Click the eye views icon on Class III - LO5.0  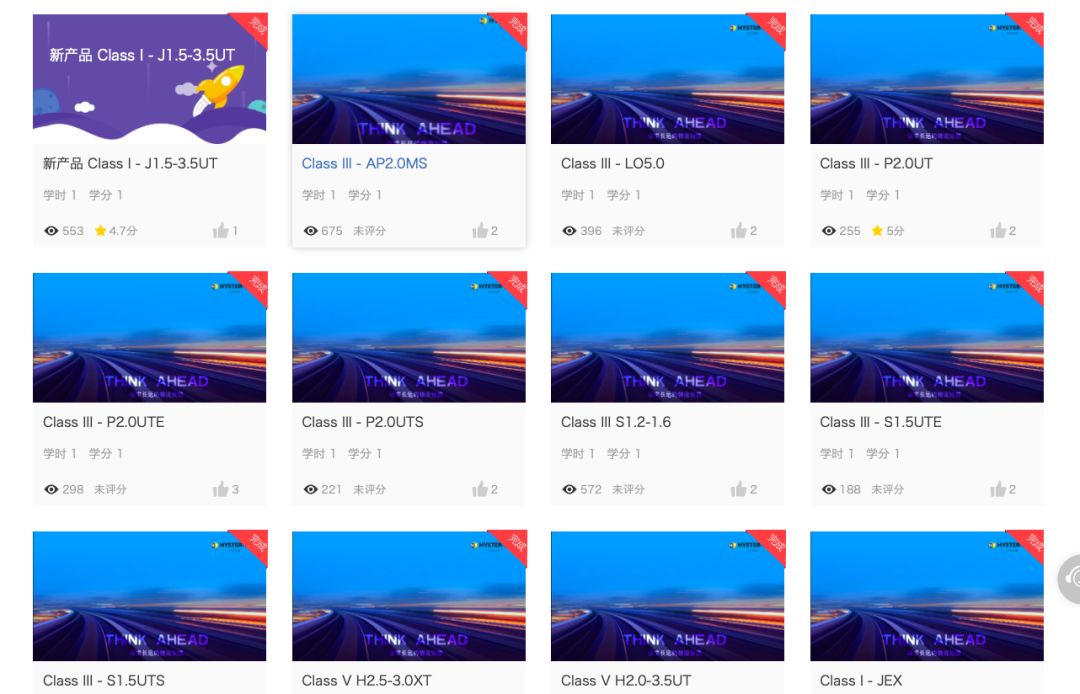(x=569, y=231)
